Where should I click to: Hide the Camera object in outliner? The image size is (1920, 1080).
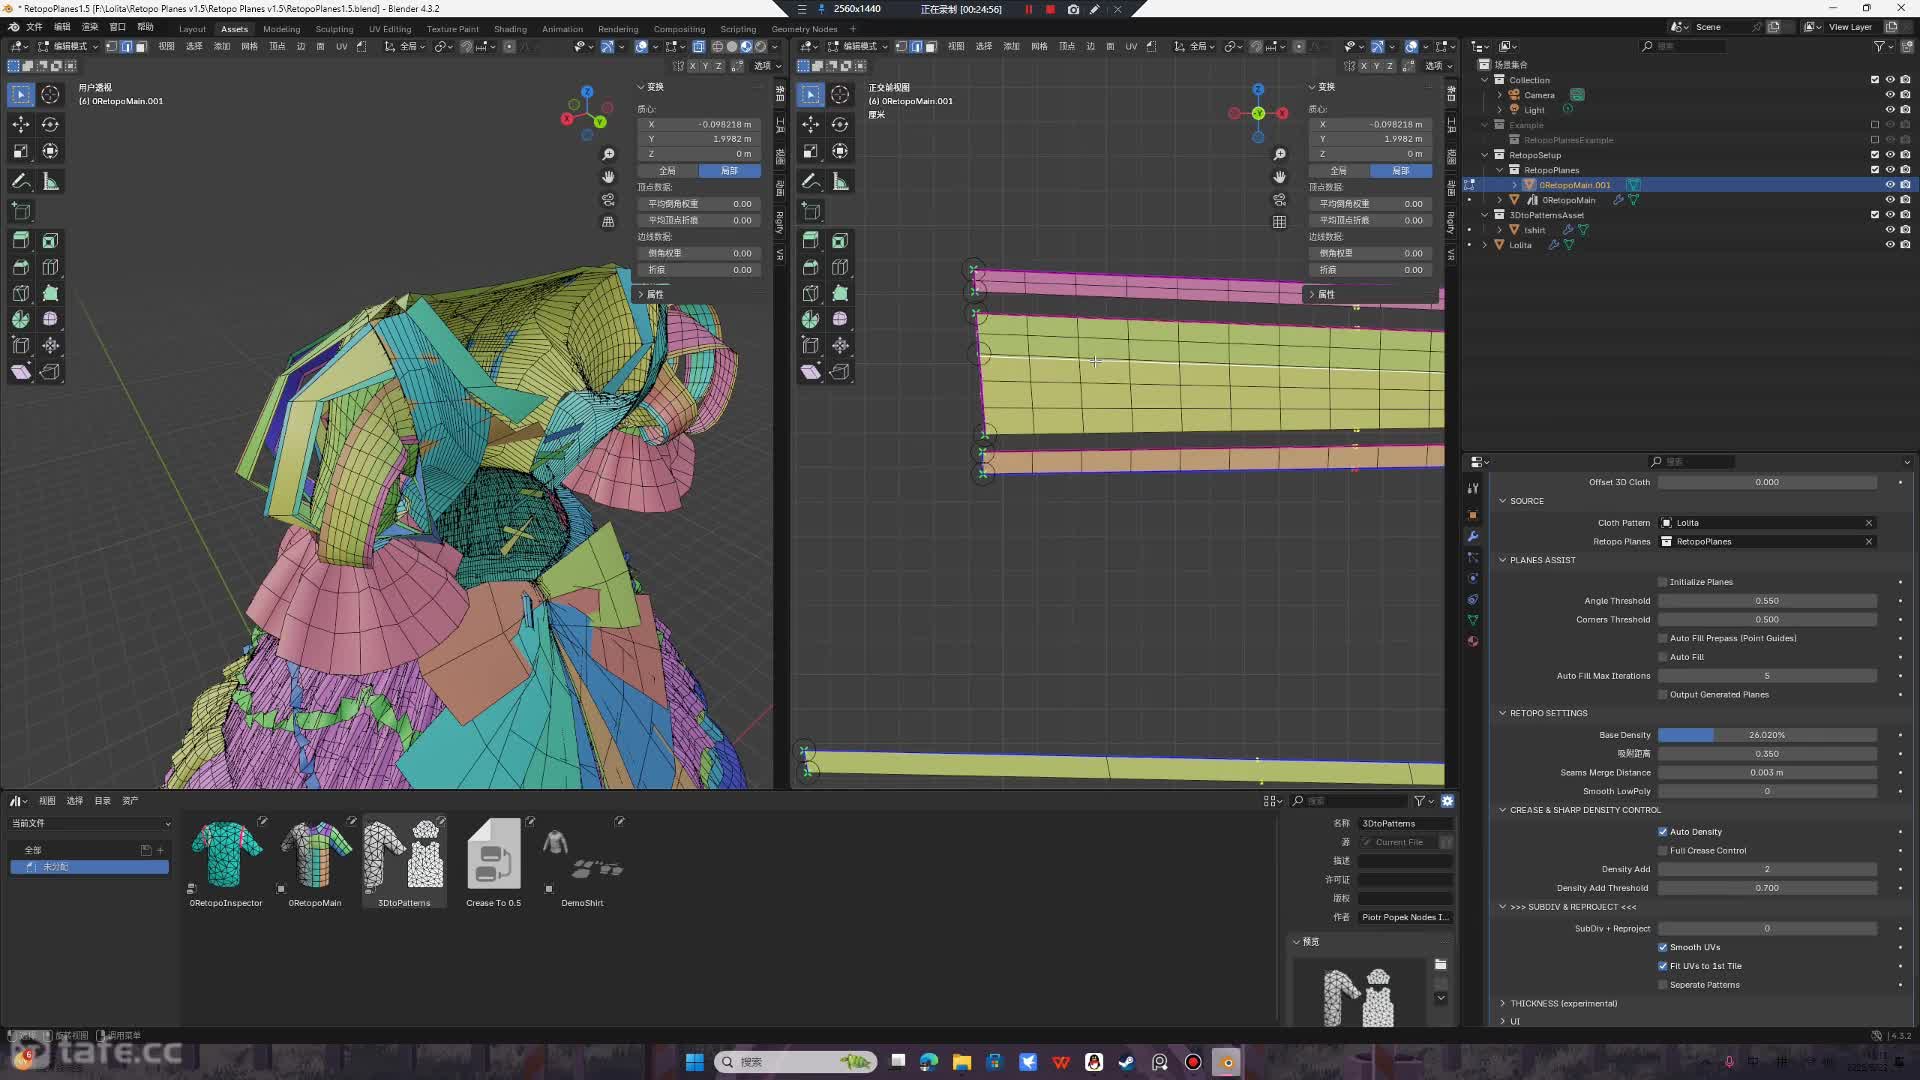1890,95
